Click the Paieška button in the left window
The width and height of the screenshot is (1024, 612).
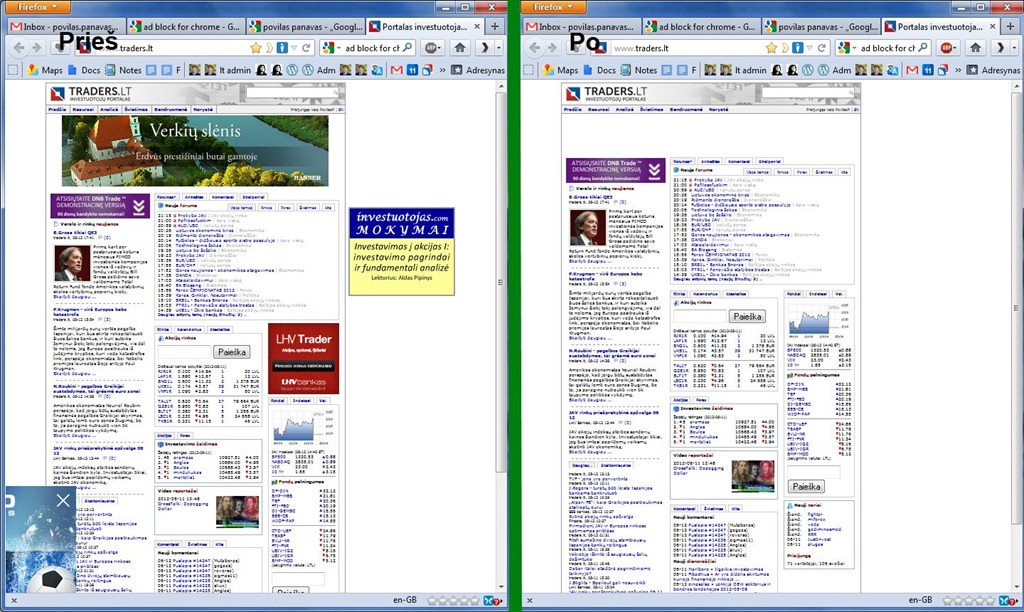pyautogui.click(x=232, y=352)
